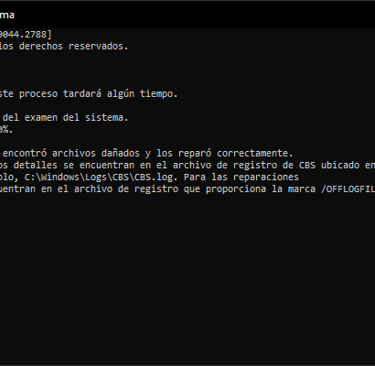Click the word "sistema." in the console

click(x=106, y=117)
